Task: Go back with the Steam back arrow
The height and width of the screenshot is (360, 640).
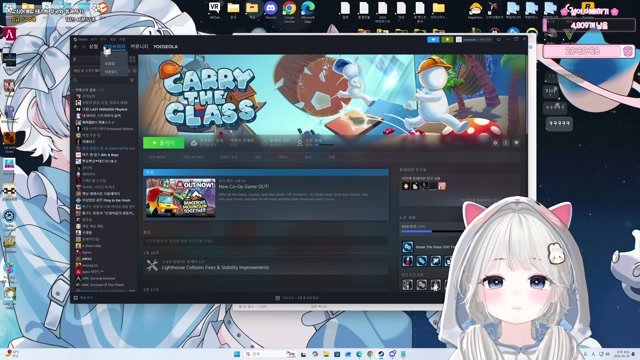Action: coord(76,47)
